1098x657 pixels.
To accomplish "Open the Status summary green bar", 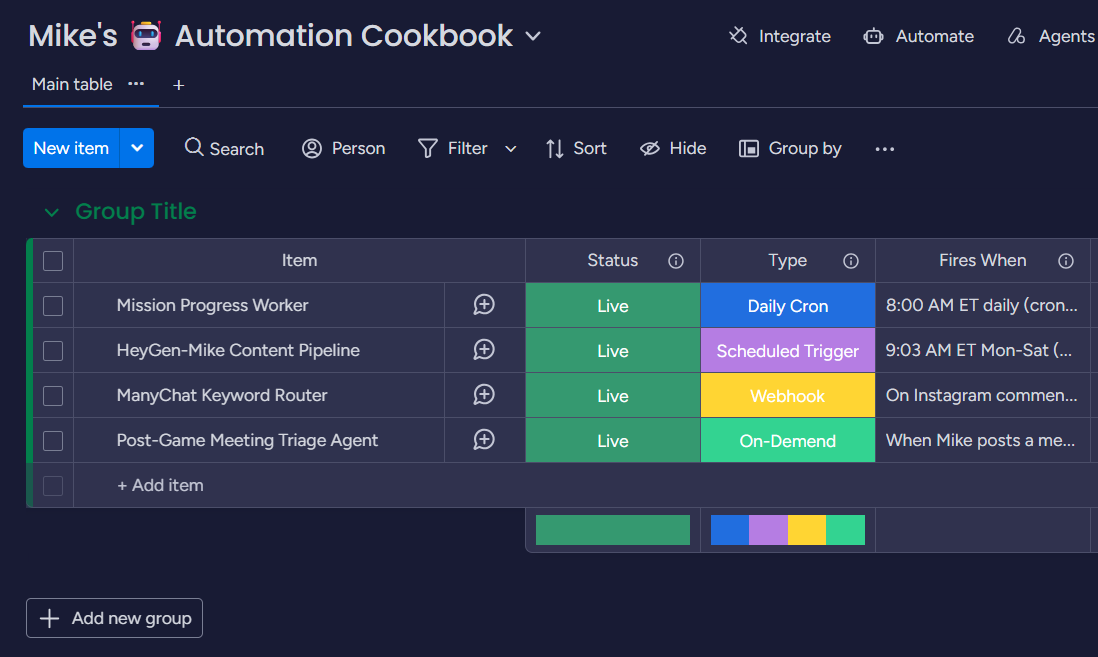I will 613,530.
